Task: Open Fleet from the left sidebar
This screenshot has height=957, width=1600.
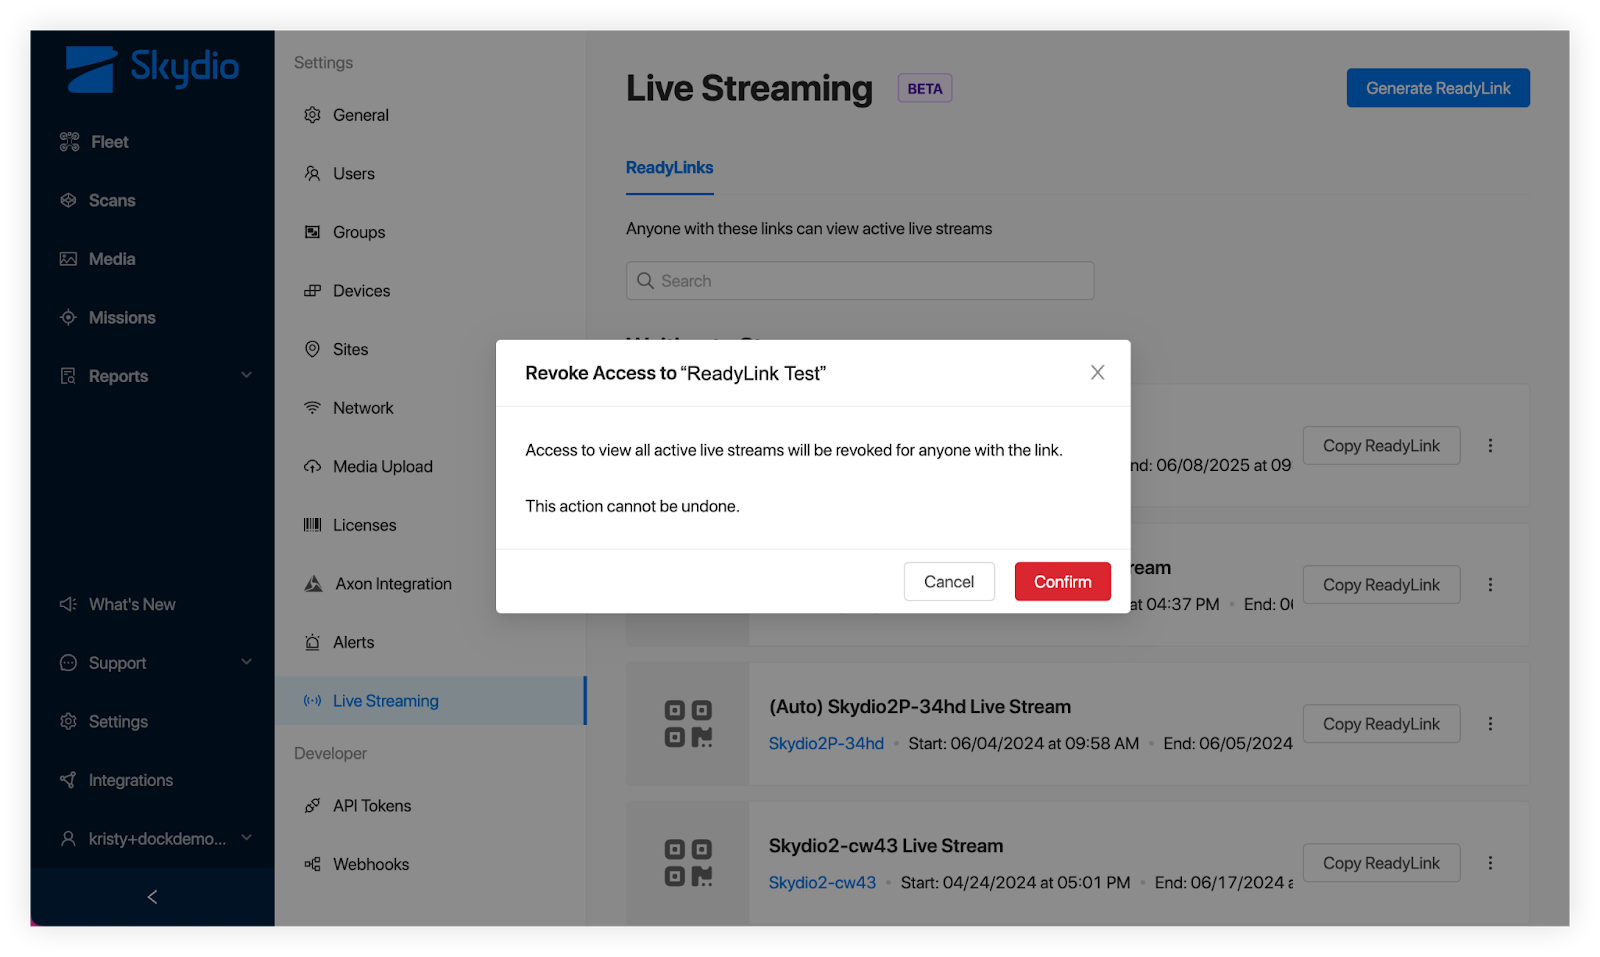Action: click(x=109, y=142)
